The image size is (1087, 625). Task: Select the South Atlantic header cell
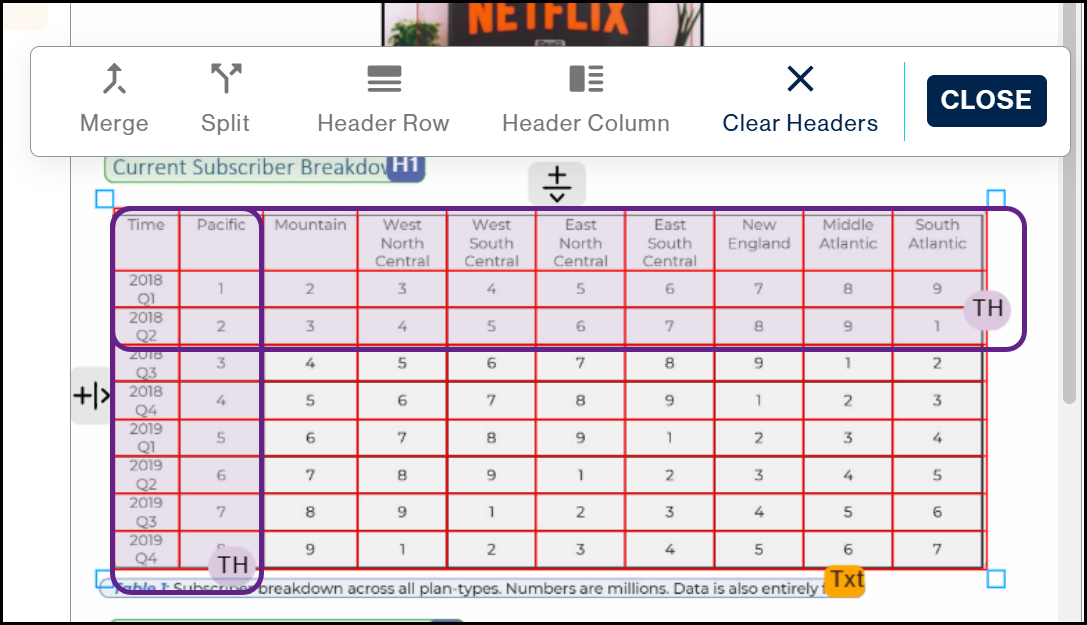click(937, 240)
